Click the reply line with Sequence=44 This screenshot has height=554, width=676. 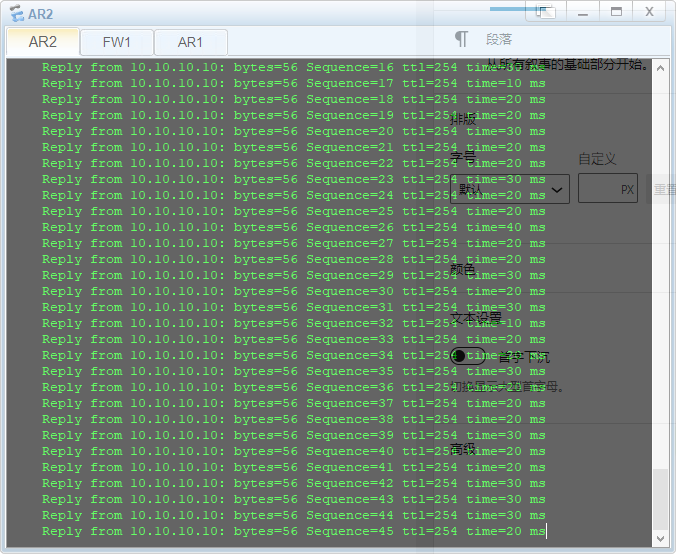coord(293,516)
